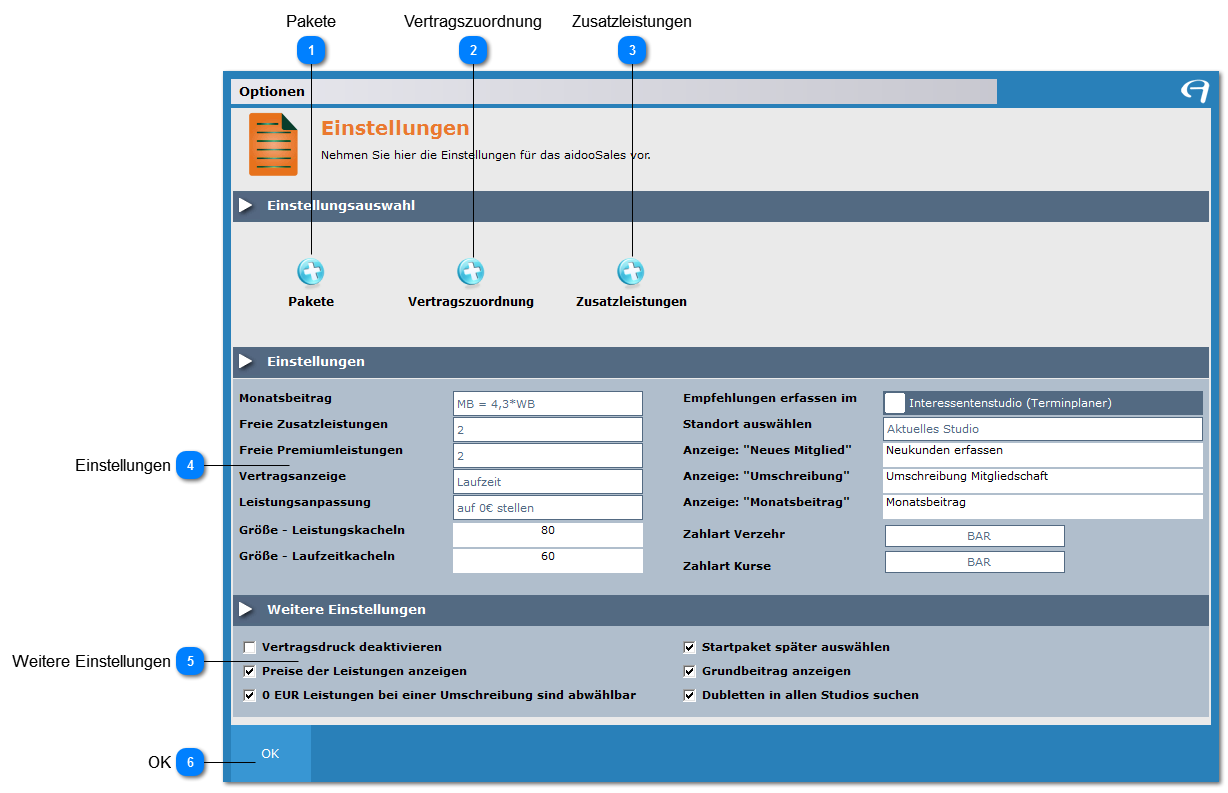Click the "Empfehlungen erfassen im" label
The height and width of the screenshot is (793, 1228).
click(770, 398)
